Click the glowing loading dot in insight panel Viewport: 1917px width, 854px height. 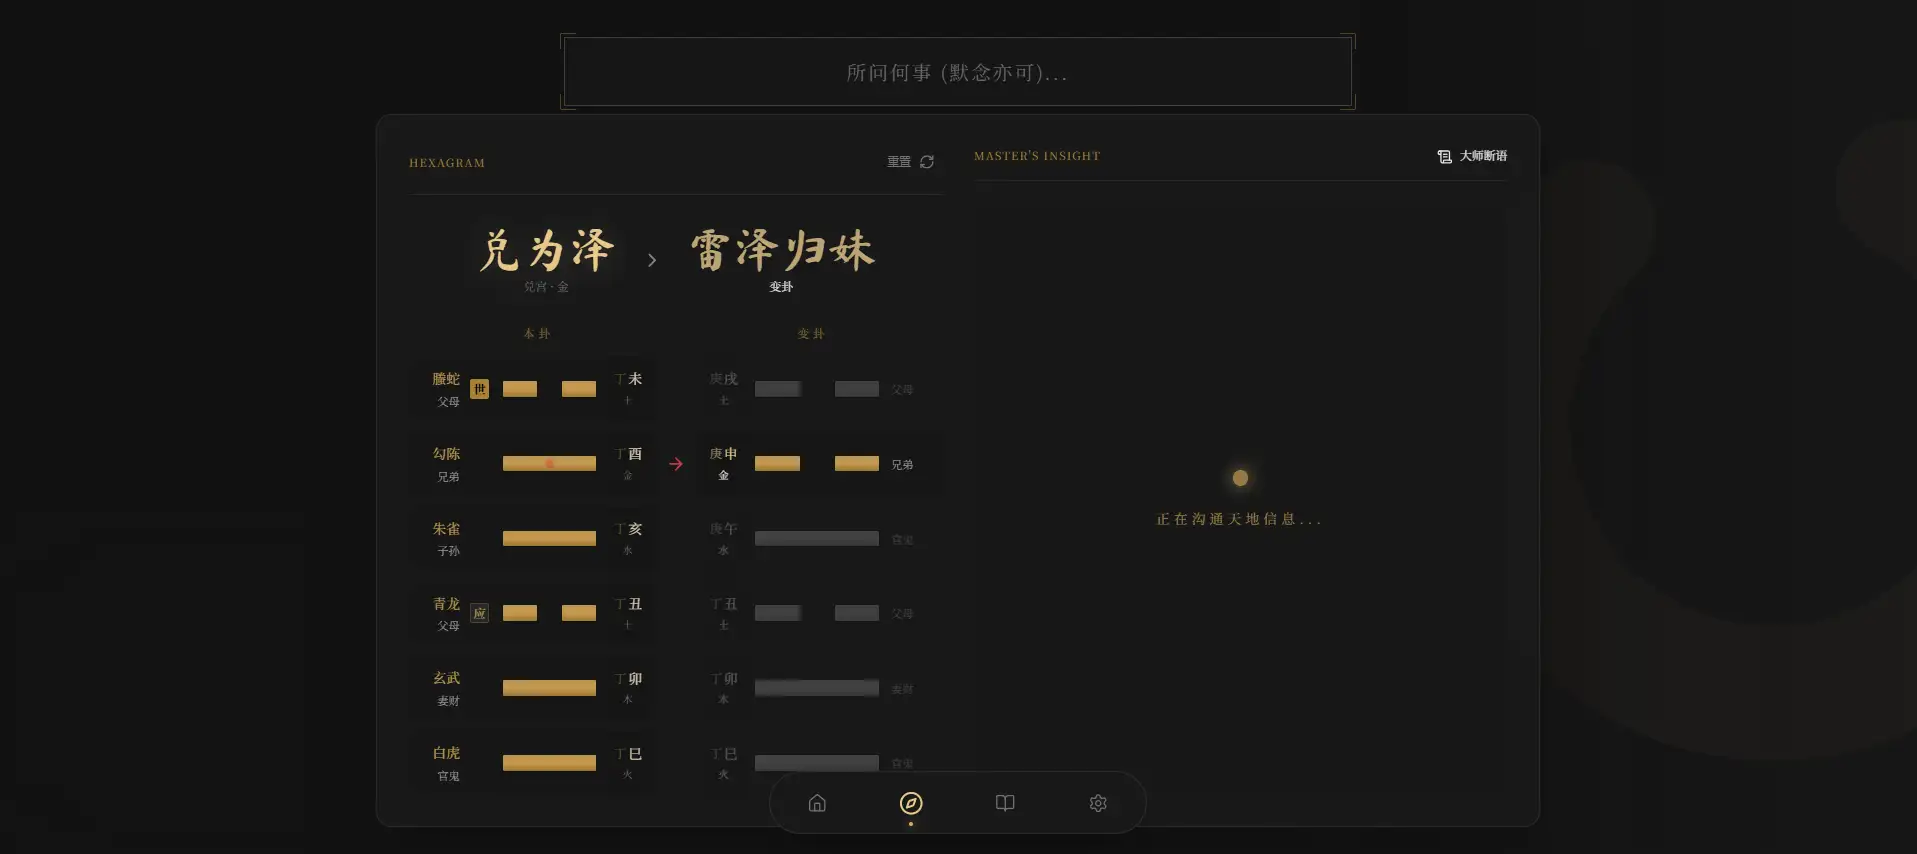pyautogui.click(x=1240, y=478)
